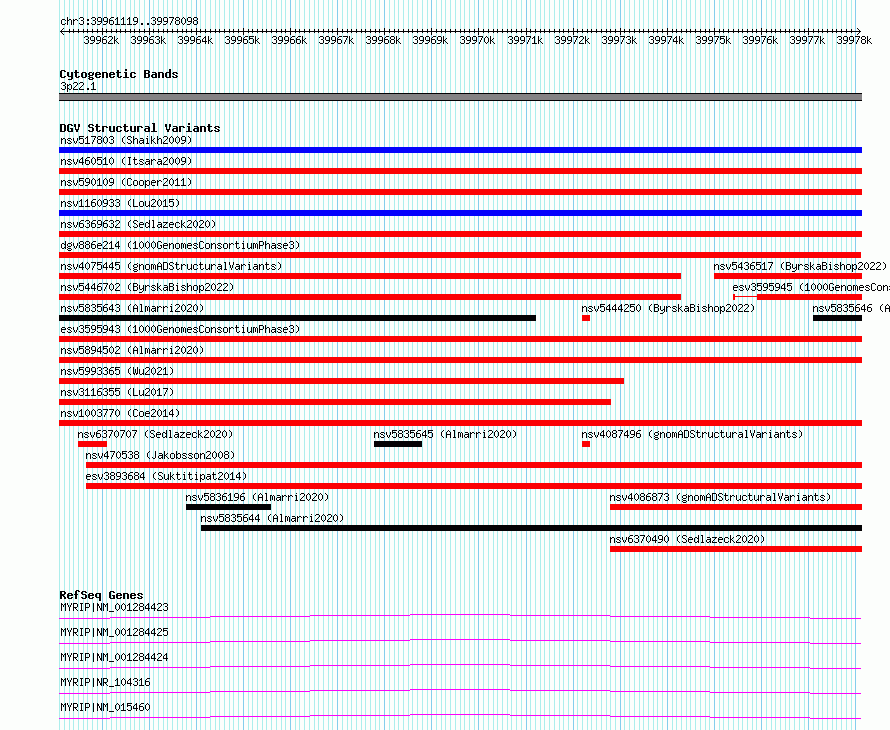This screenshot has width=890, height=730.
Task: Click the 39978k ruler tick
Action: tap(854, 40)
